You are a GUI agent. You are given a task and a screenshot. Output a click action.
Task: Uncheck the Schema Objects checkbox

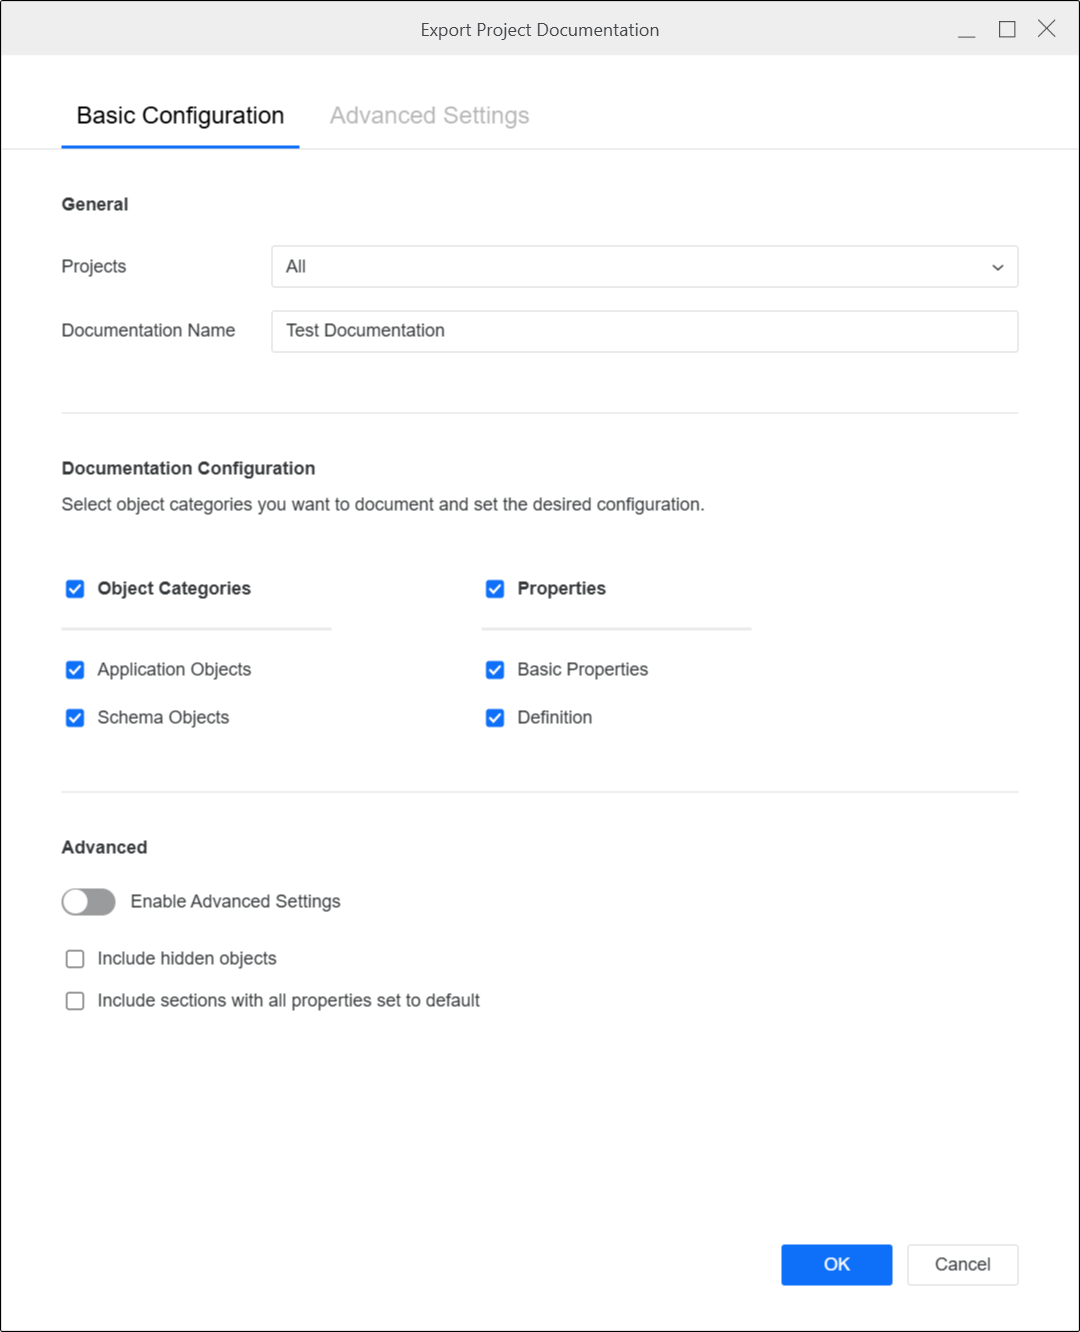75,718
